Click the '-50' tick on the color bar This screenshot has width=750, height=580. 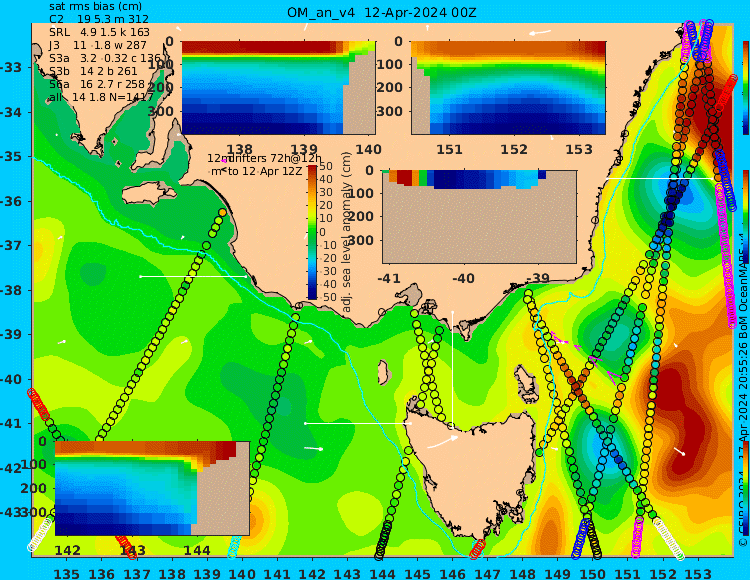tap(329, 297)
